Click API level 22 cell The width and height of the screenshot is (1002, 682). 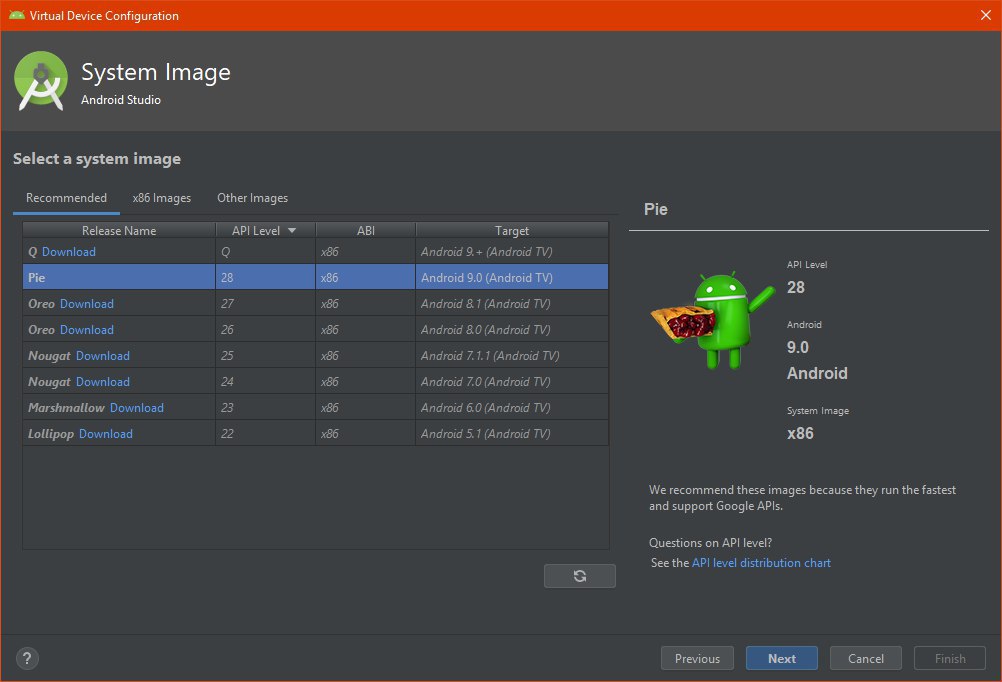coord(266,434)
